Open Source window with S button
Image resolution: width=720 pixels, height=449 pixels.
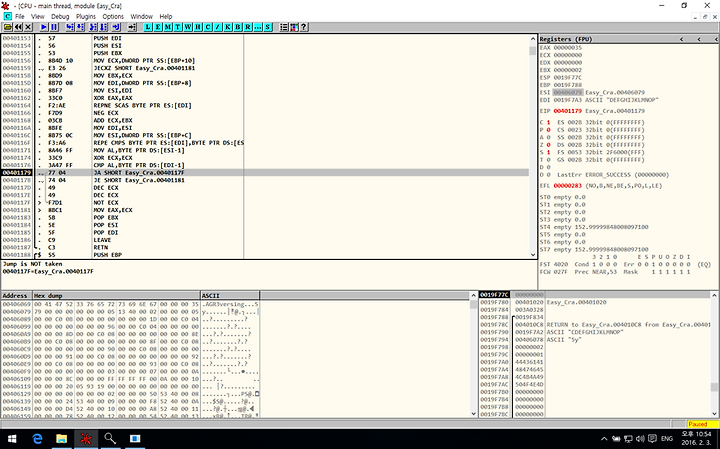[268, 27]
